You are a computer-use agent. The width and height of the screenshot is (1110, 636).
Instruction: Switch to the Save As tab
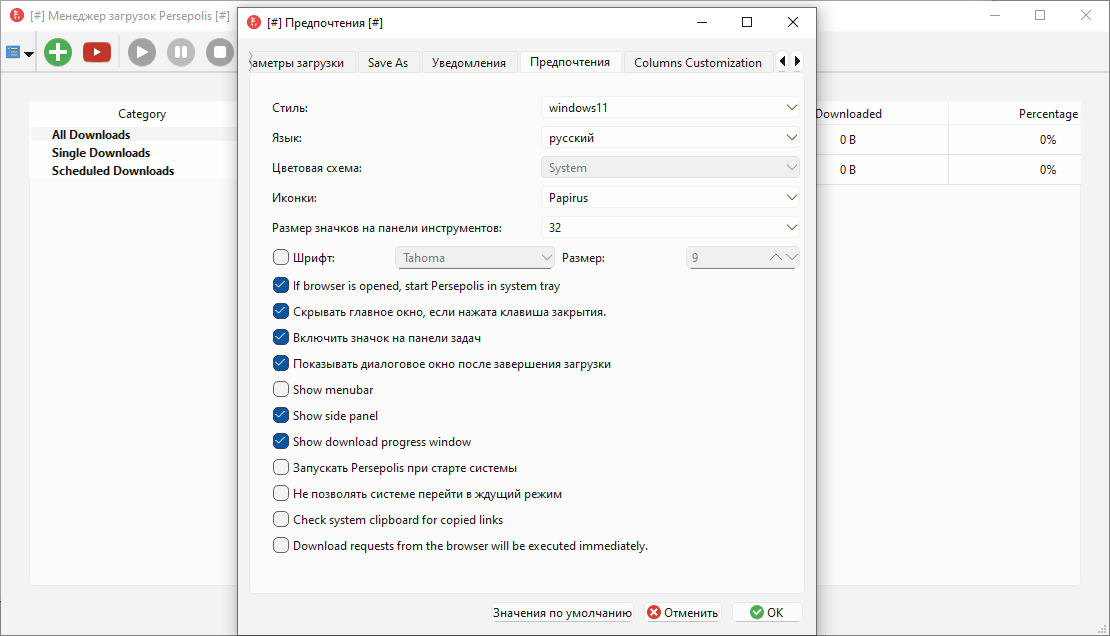pos(388,62)
